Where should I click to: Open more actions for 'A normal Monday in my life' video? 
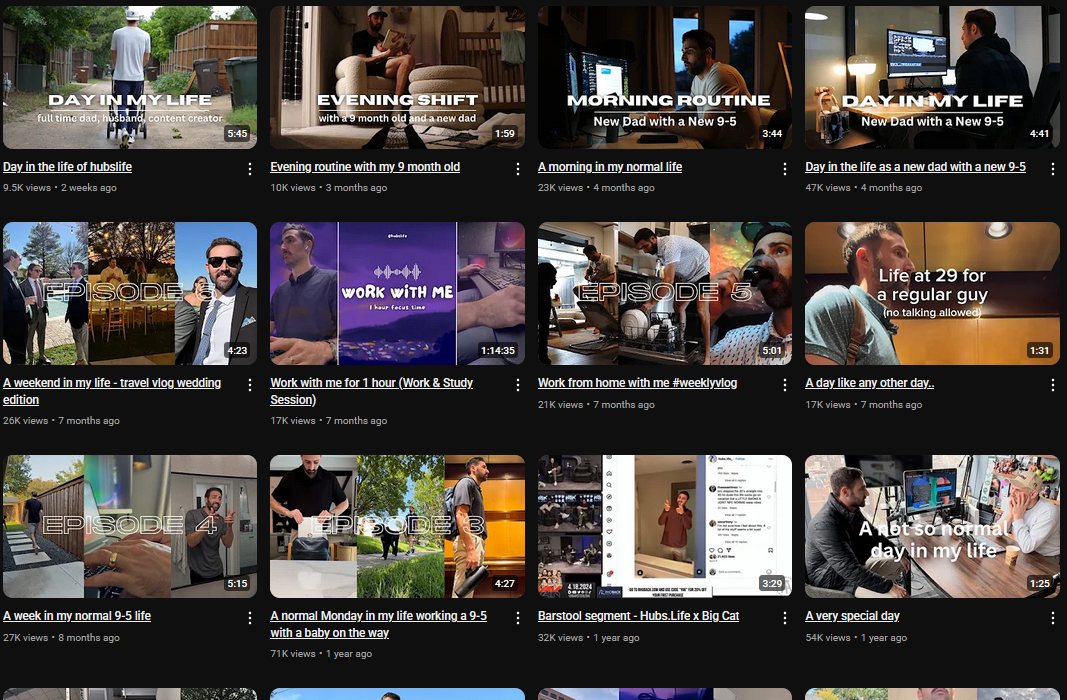coord(518,618)
